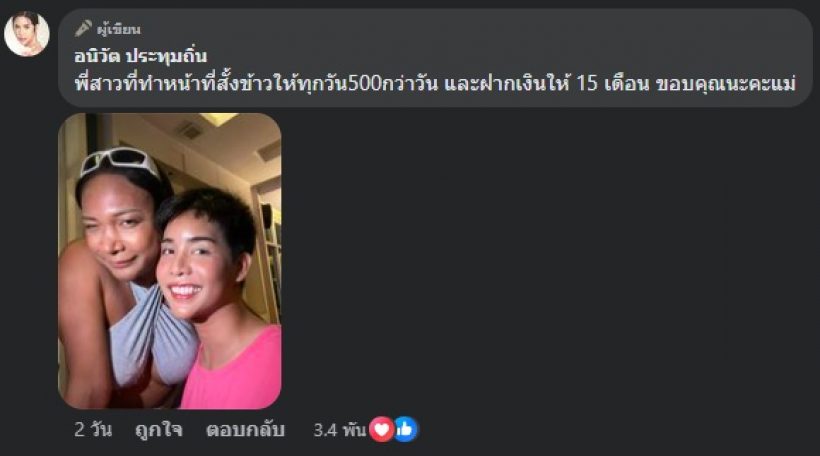Click the author badge microphone icon
This screenshot has height=456, width=820.
coord(83,28)
